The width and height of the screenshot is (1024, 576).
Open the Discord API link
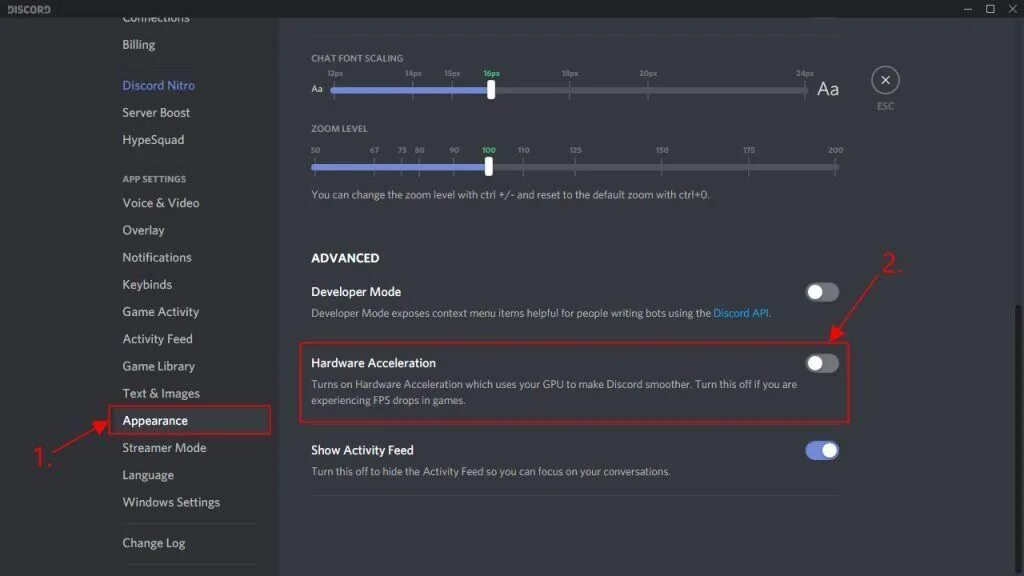(740, 313)
